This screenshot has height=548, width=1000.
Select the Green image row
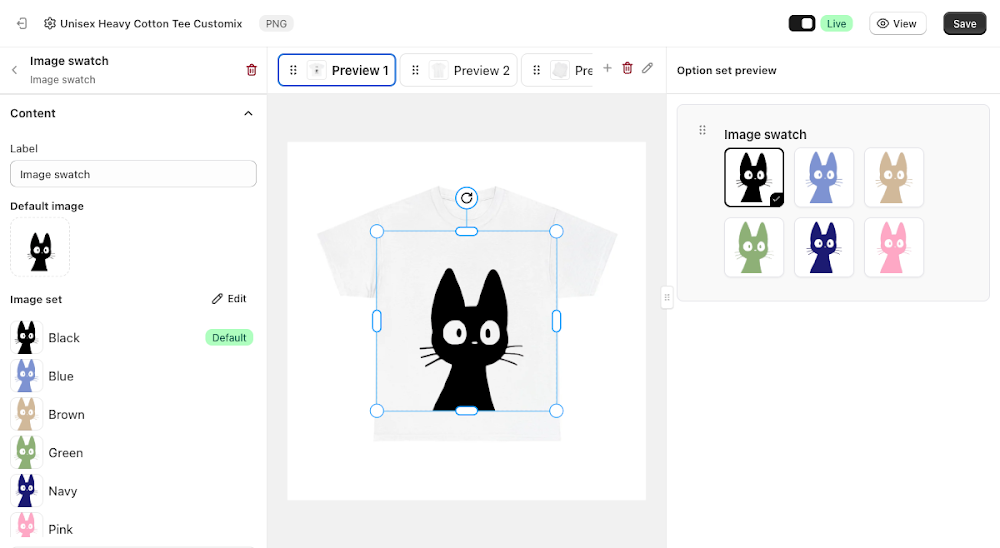tap(131, 452)
